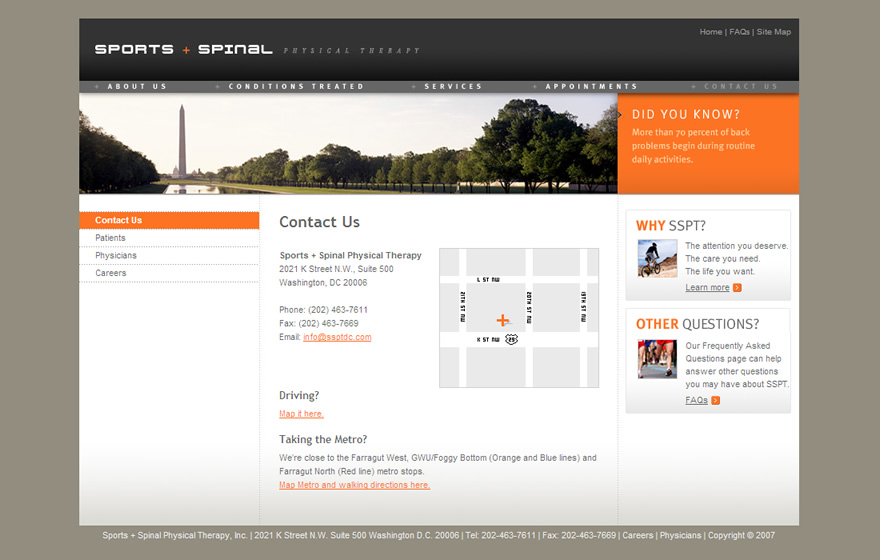Click the 'Washington, DC 20006' text
Image resolution: width=880 pixels, height=560 pixels.
323,282
